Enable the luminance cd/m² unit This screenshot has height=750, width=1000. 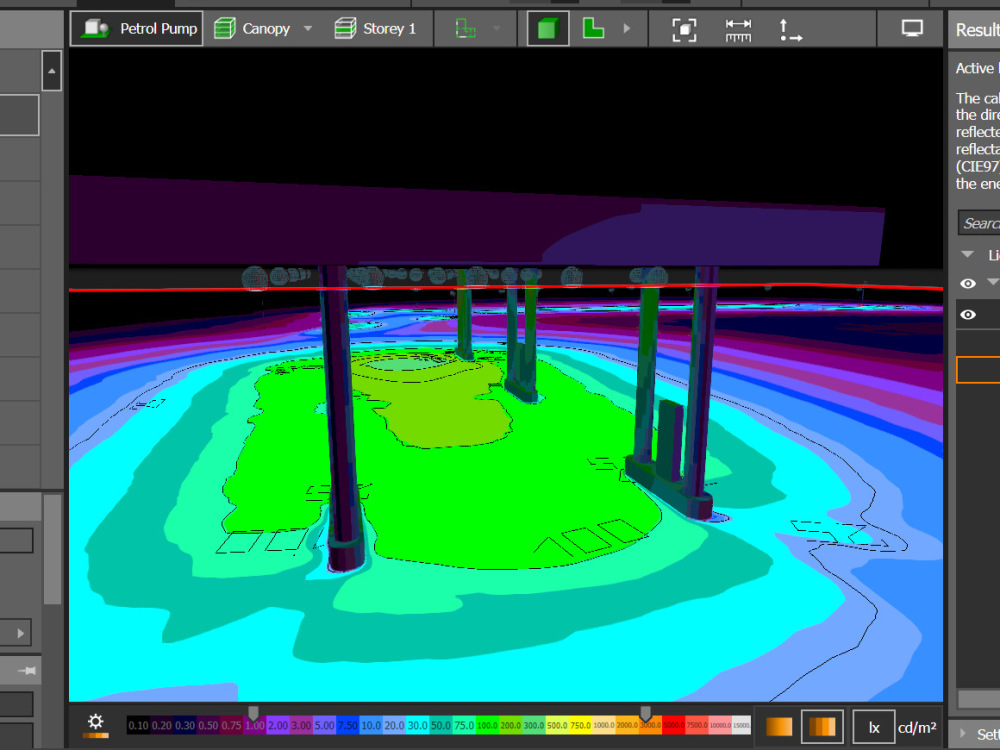(916, 727)
